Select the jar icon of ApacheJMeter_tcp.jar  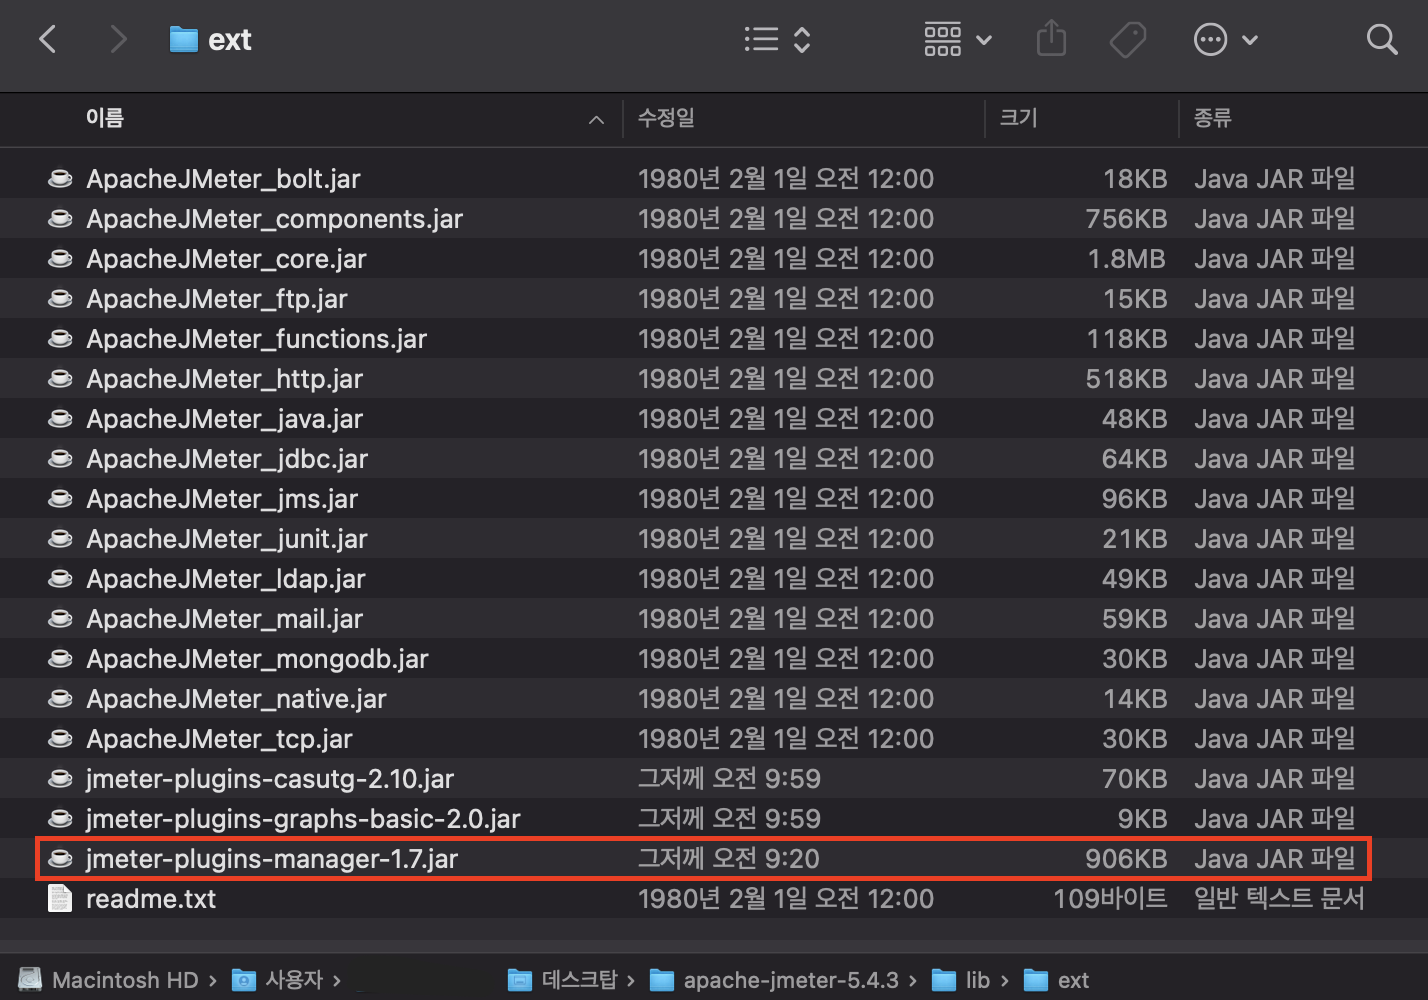tap(60, 739)
